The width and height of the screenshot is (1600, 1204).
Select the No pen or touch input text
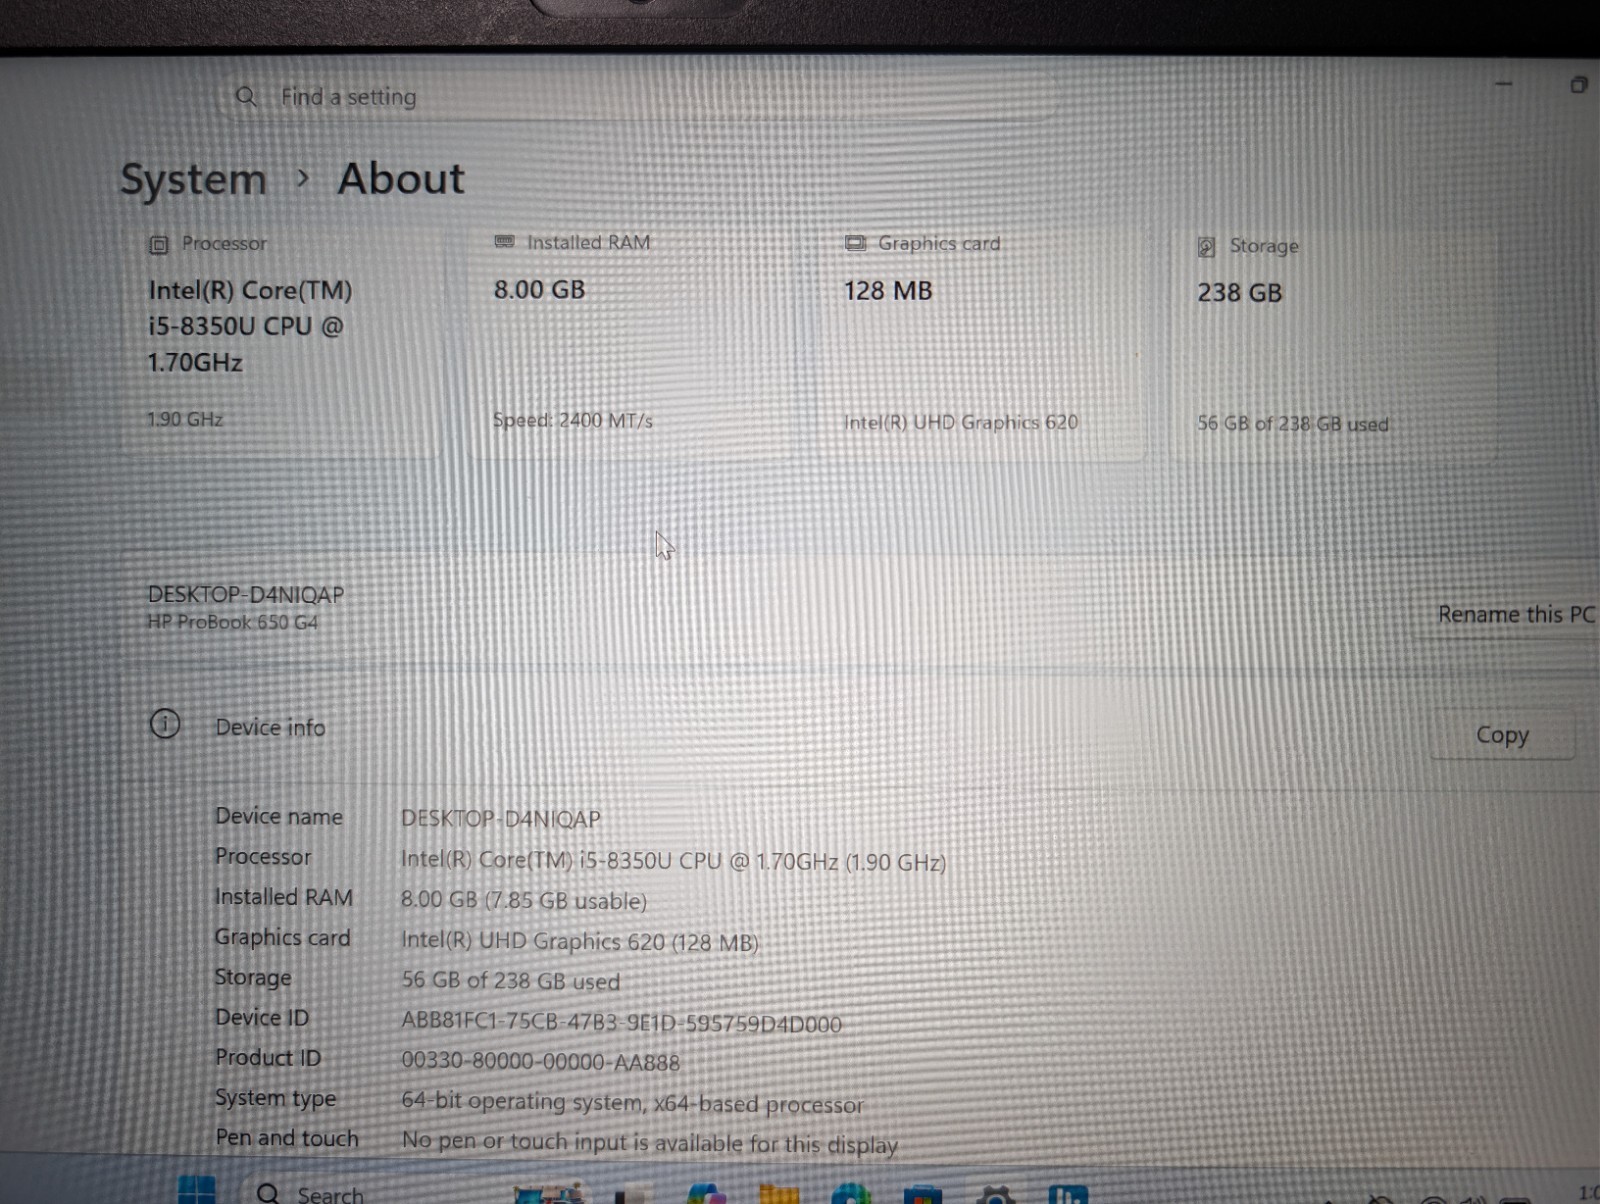tap(650, 1142)
